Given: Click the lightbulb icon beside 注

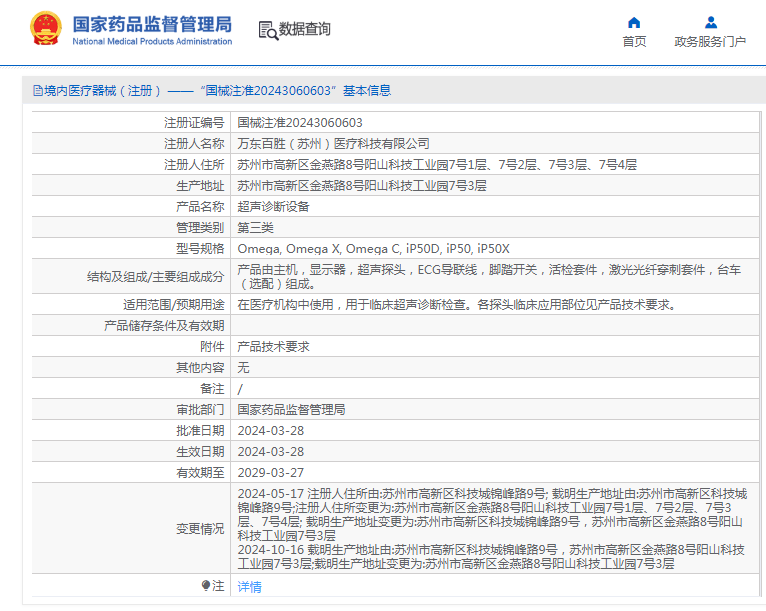Looking at the screenshot, I should (206, 586).
